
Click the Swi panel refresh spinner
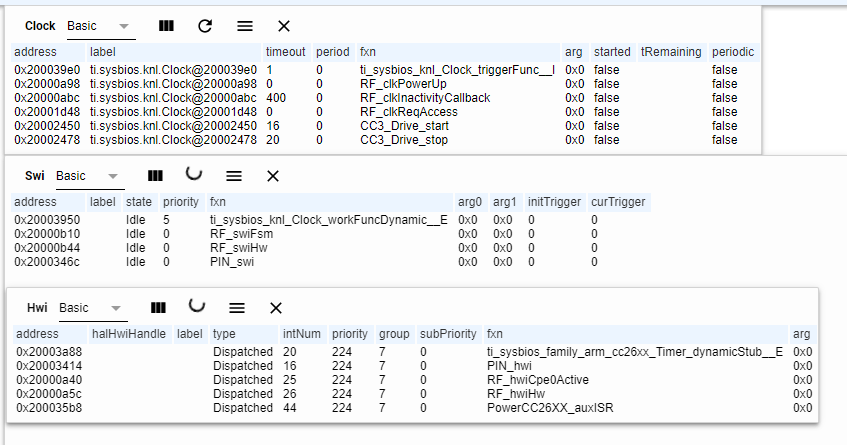(194, 175)
